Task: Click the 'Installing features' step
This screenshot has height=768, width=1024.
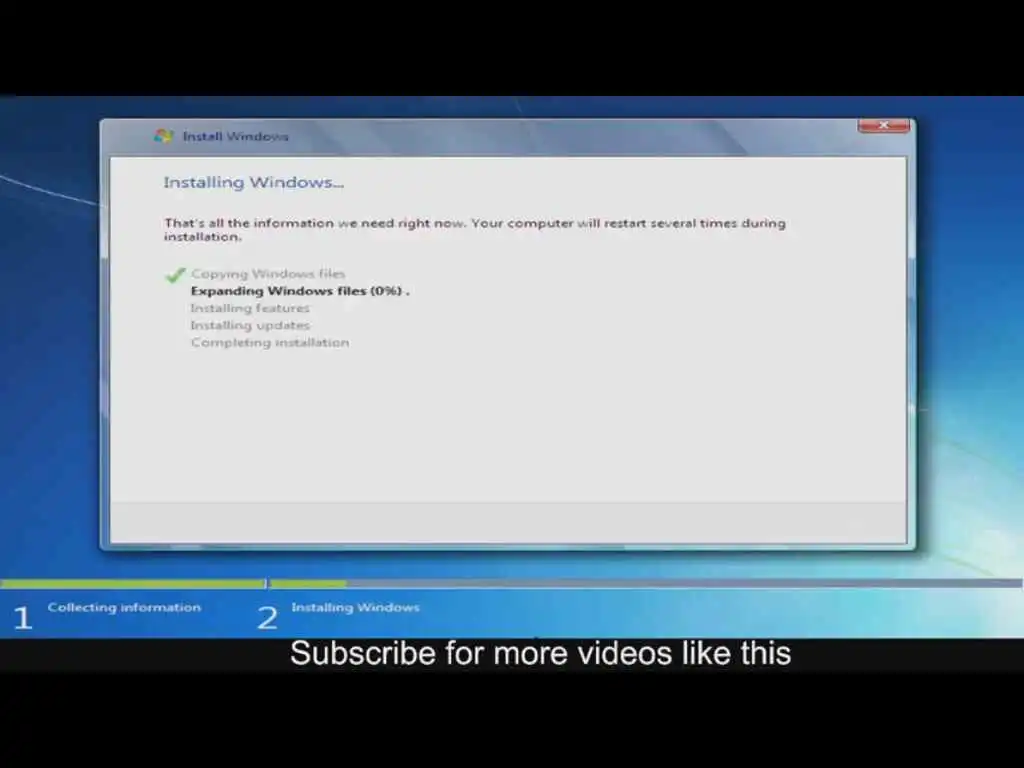Action: (x=250, y=308)
